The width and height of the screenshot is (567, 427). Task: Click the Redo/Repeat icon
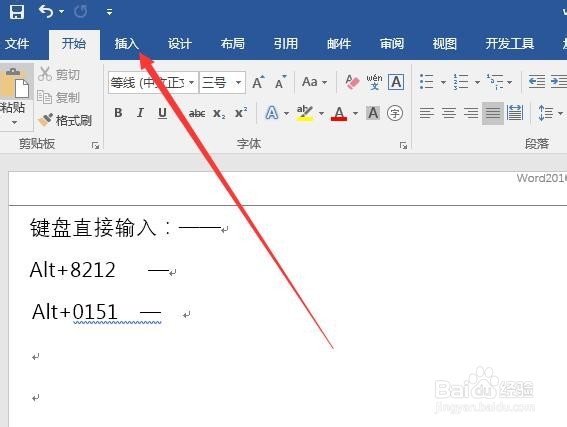(x=80, y=12)
